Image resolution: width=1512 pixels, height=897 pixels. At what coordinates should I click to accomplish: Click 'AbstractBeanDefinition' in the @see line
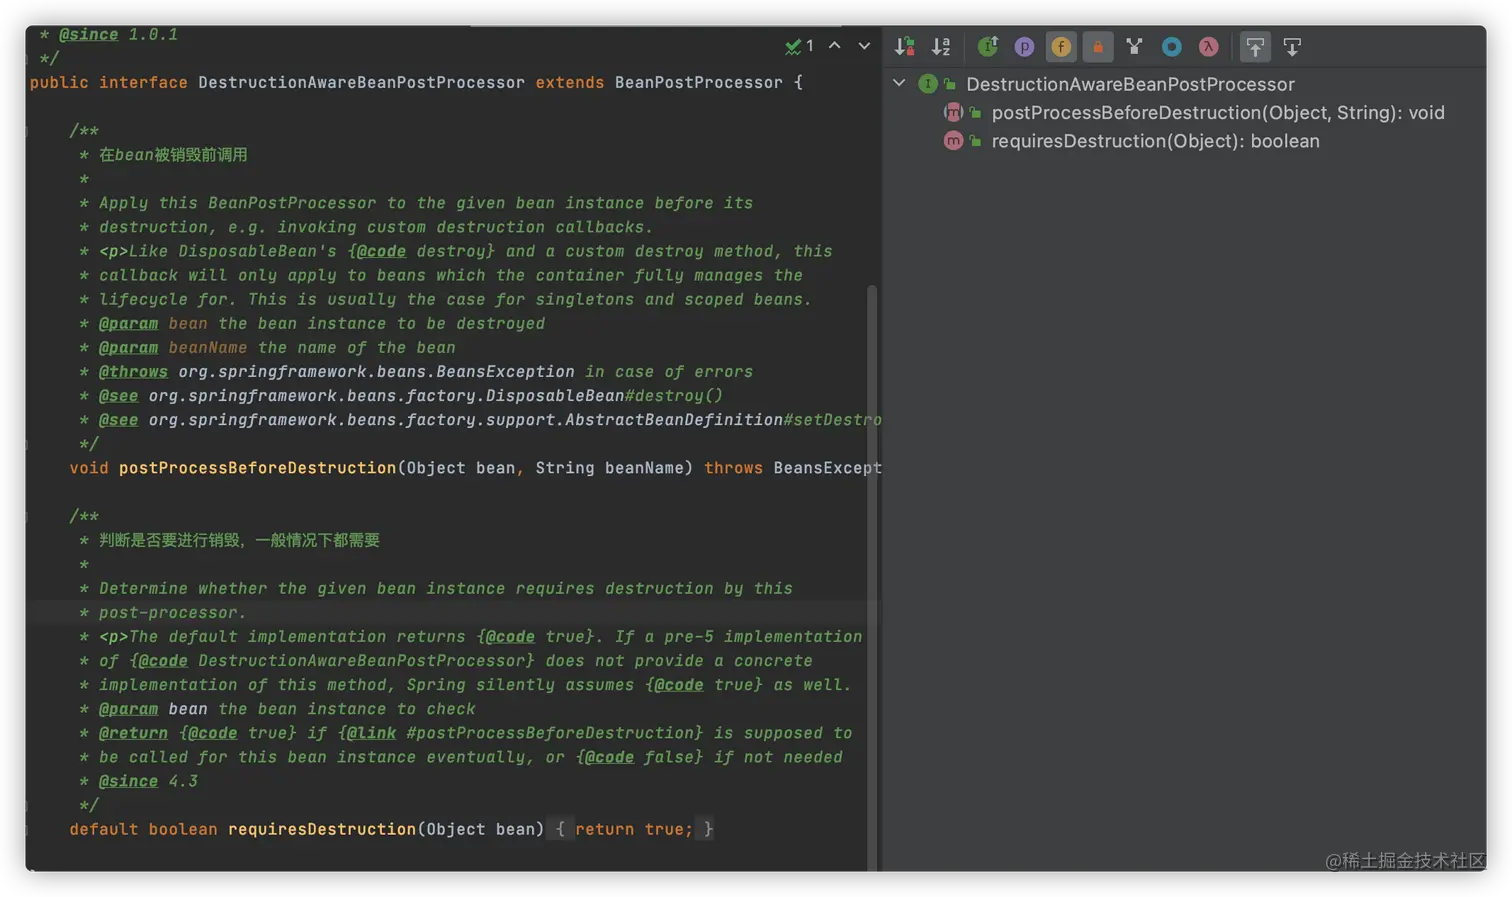673,420
